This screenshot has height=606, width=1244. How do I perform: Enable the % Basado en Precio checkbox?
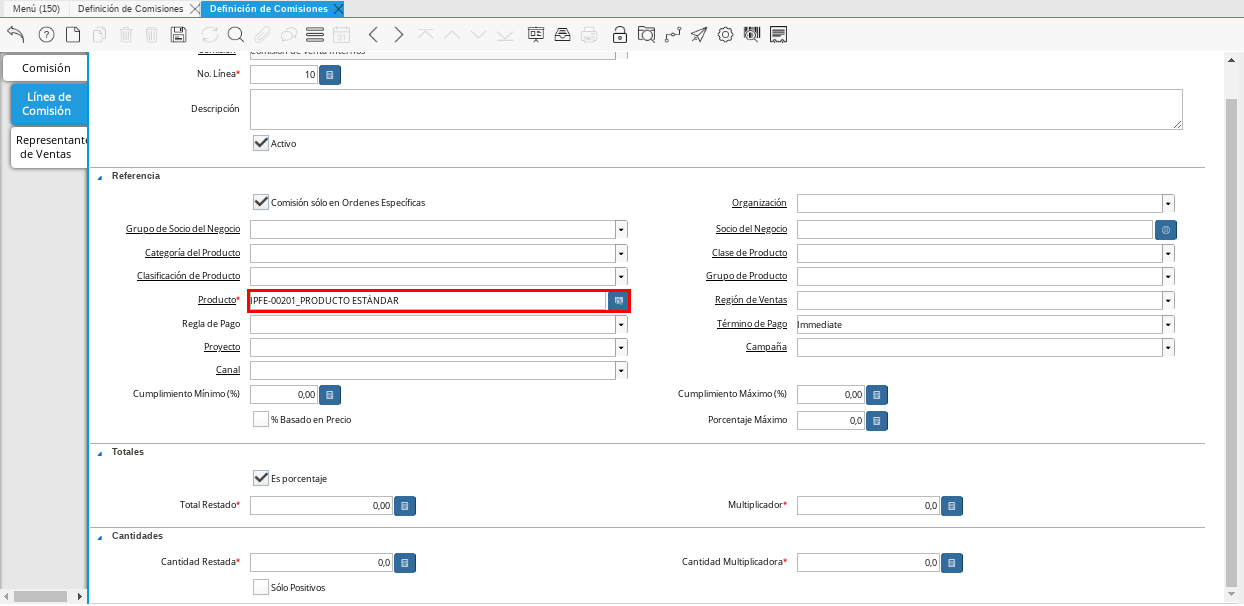261,420
